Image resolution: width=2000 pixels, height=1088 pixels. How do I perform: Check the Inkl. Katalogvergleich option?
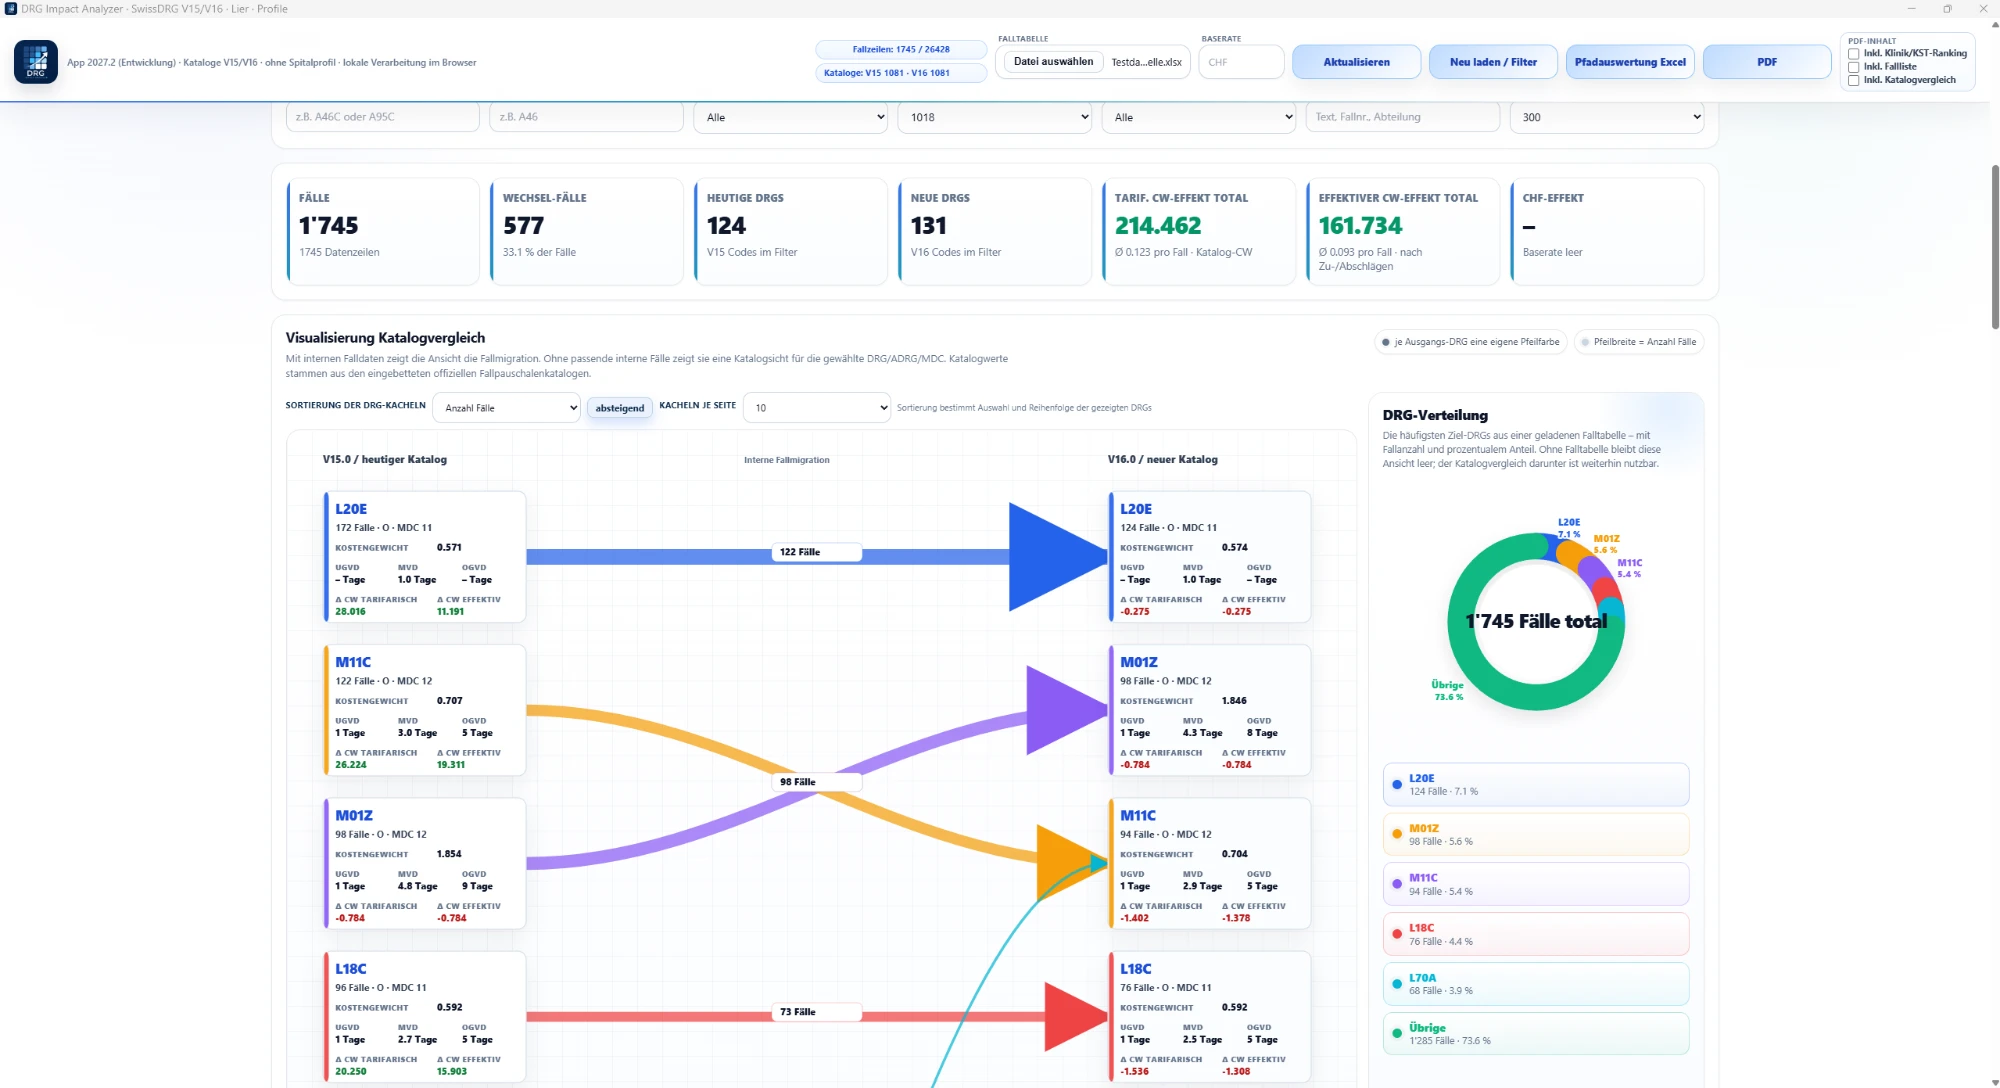pos(1854,80)
